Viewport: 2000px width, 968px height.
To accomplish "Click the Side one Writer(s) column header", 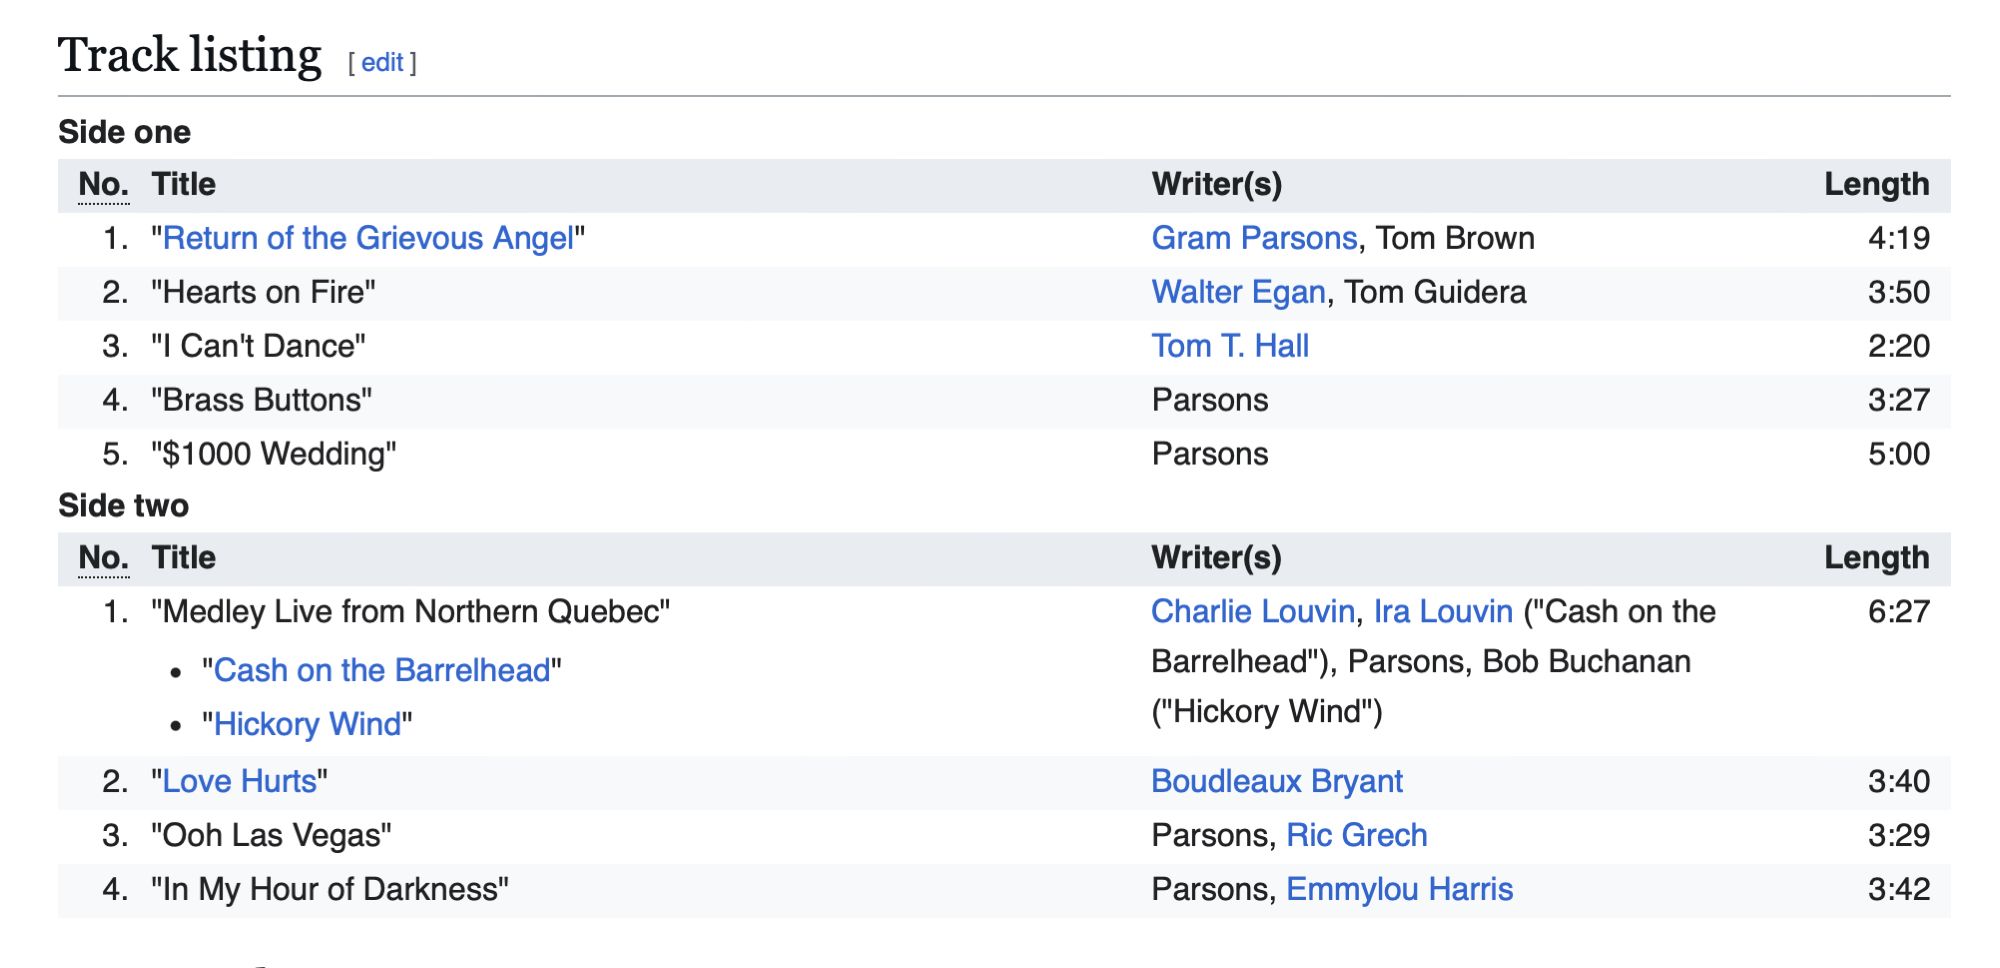I will (x=1217, y=184).
